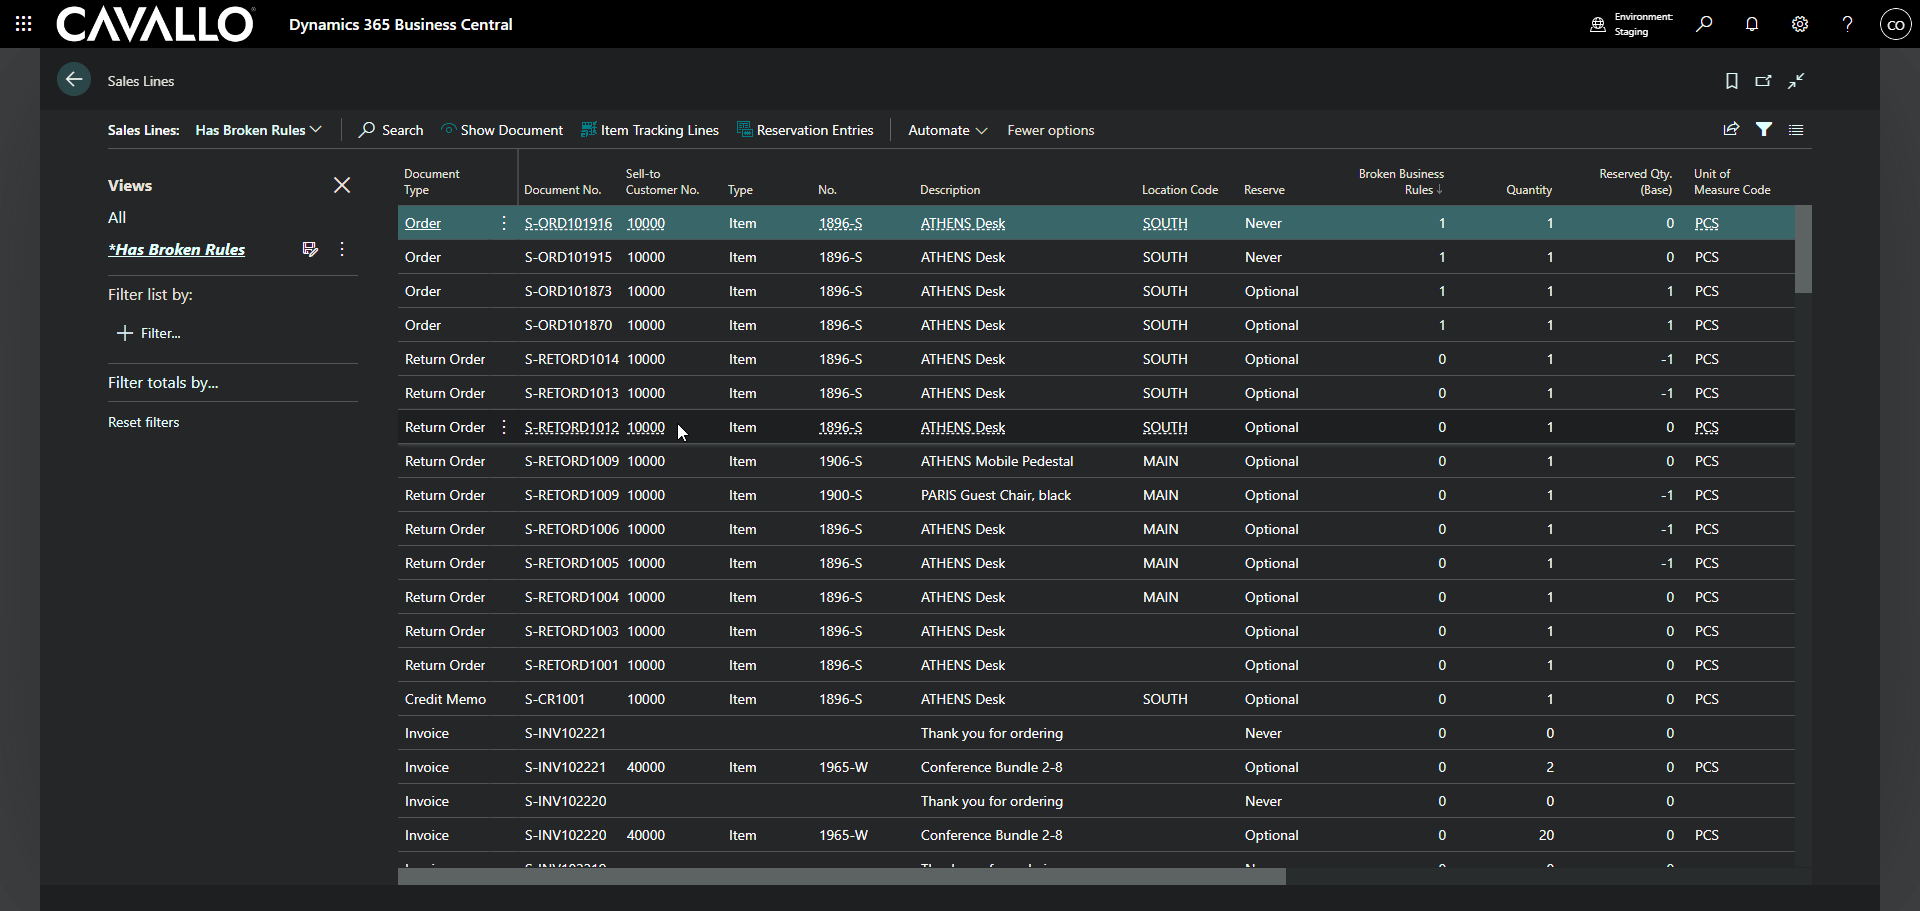Click the back arrow button
This screenshot has height=911, width=1920.
74,80
